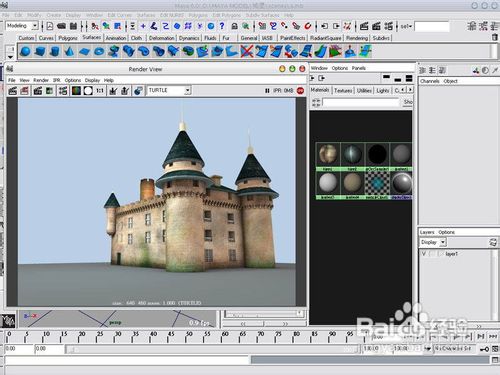
Task: Expand the layer Display dropdown
Action: click(x=433, y=242)
